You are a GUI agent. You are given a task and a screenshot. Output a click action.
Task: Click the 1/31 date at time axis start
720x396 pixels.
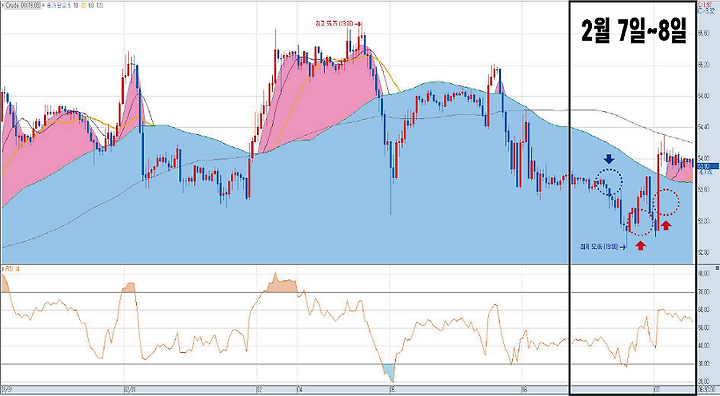pyautogui.click(x=6, y=389)
